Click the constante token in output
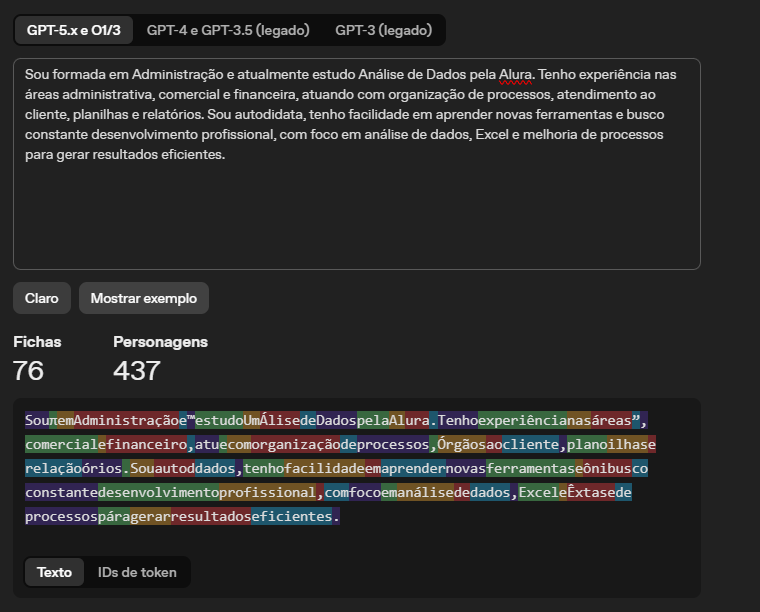The height and width of the screenshot is (612, 760). click(x=62, y=492)
